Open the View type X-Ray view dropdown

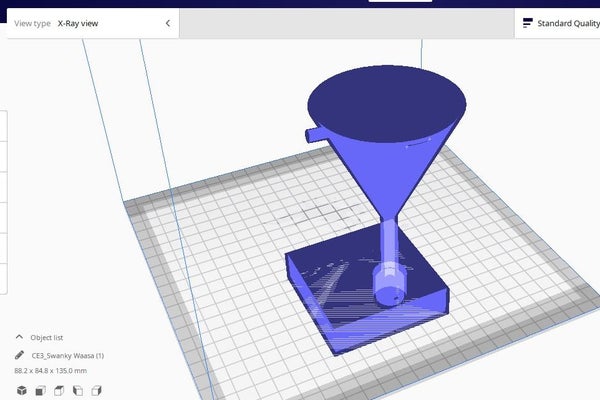coord(93,23)
